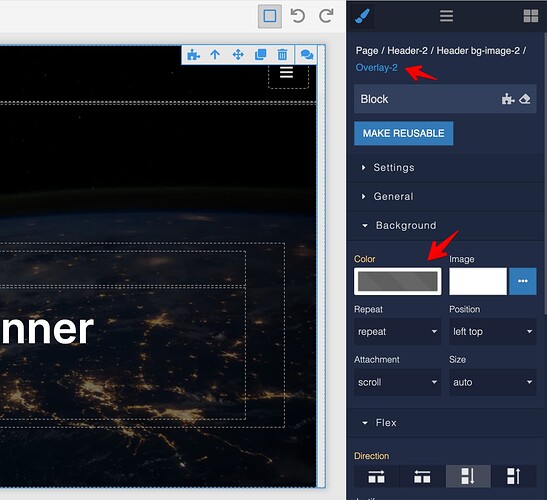Image resolution: width=547 pixels, height=500 pixels.
Task: Open the Size dropdown showing auto
Action: (x=493, y=382)
